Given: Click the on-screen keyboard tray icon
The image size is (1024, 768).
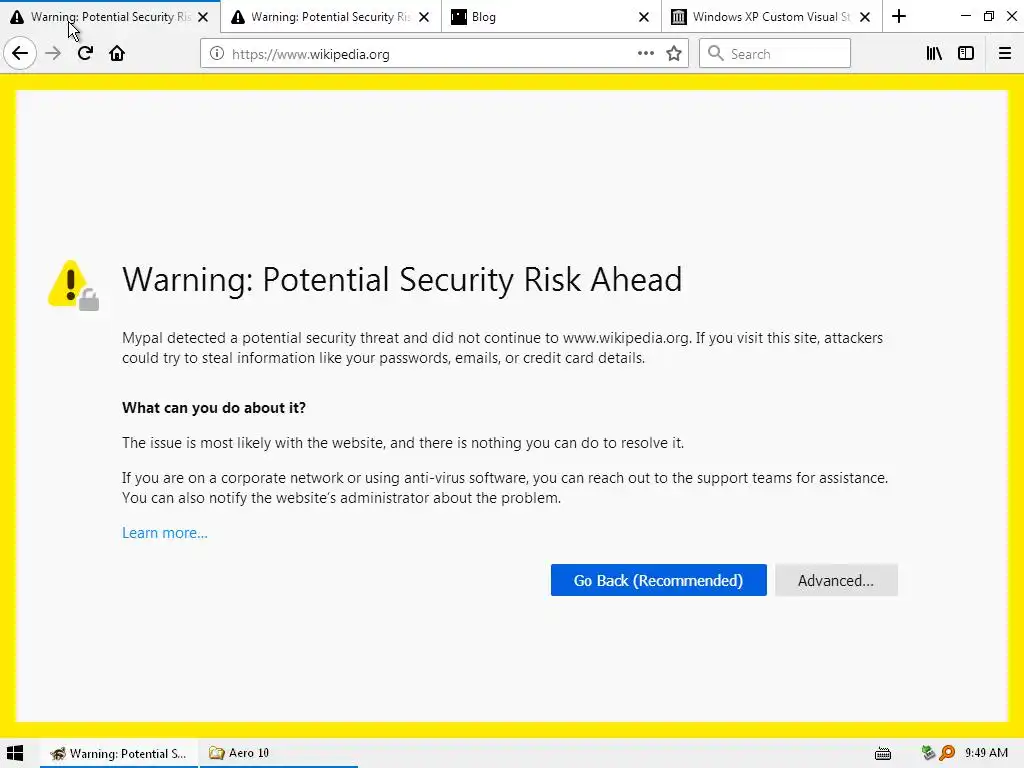Looking at the screenshot, I should click(x=883, y=754).
